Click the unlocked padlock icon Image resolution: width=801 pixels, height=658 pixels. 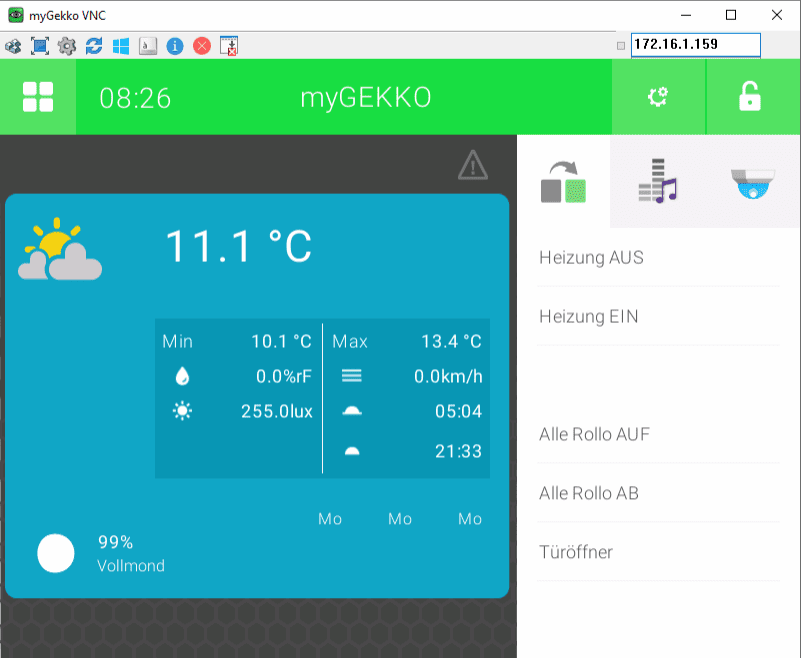pyautogui.click(x=749, y=97)
